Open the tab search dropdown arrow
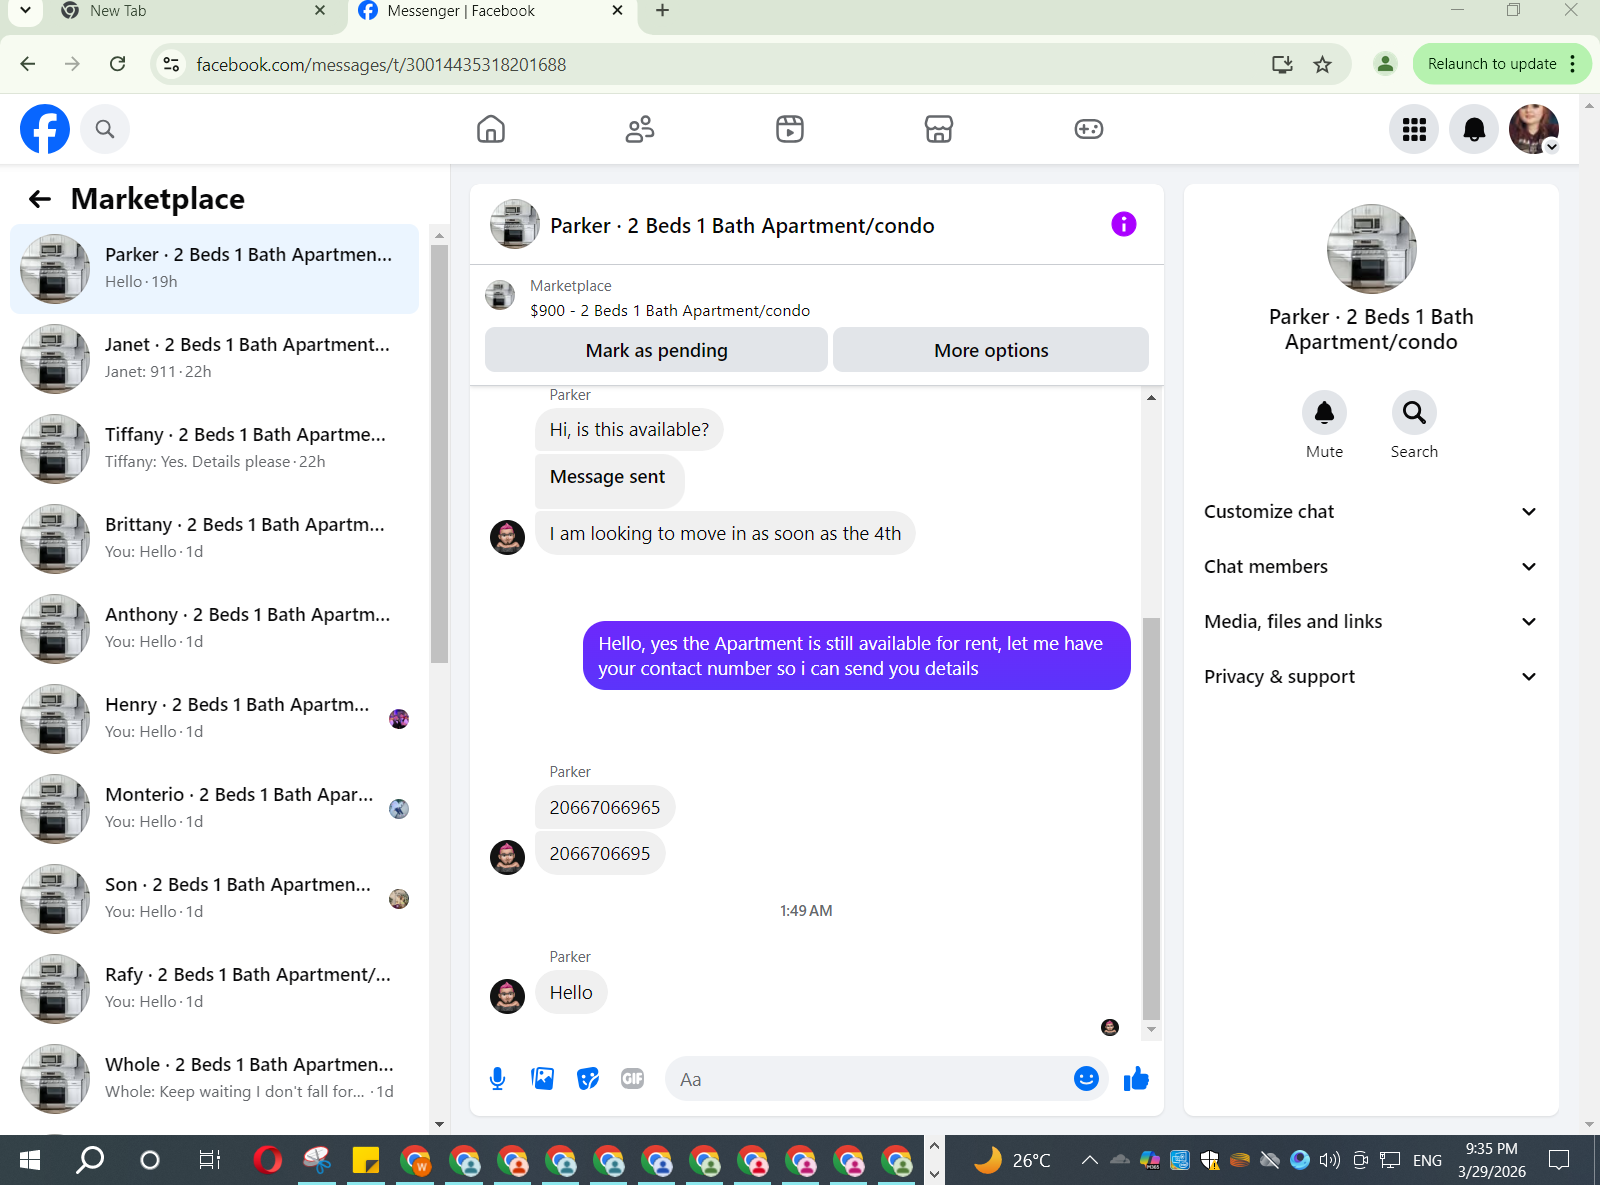 25,11
